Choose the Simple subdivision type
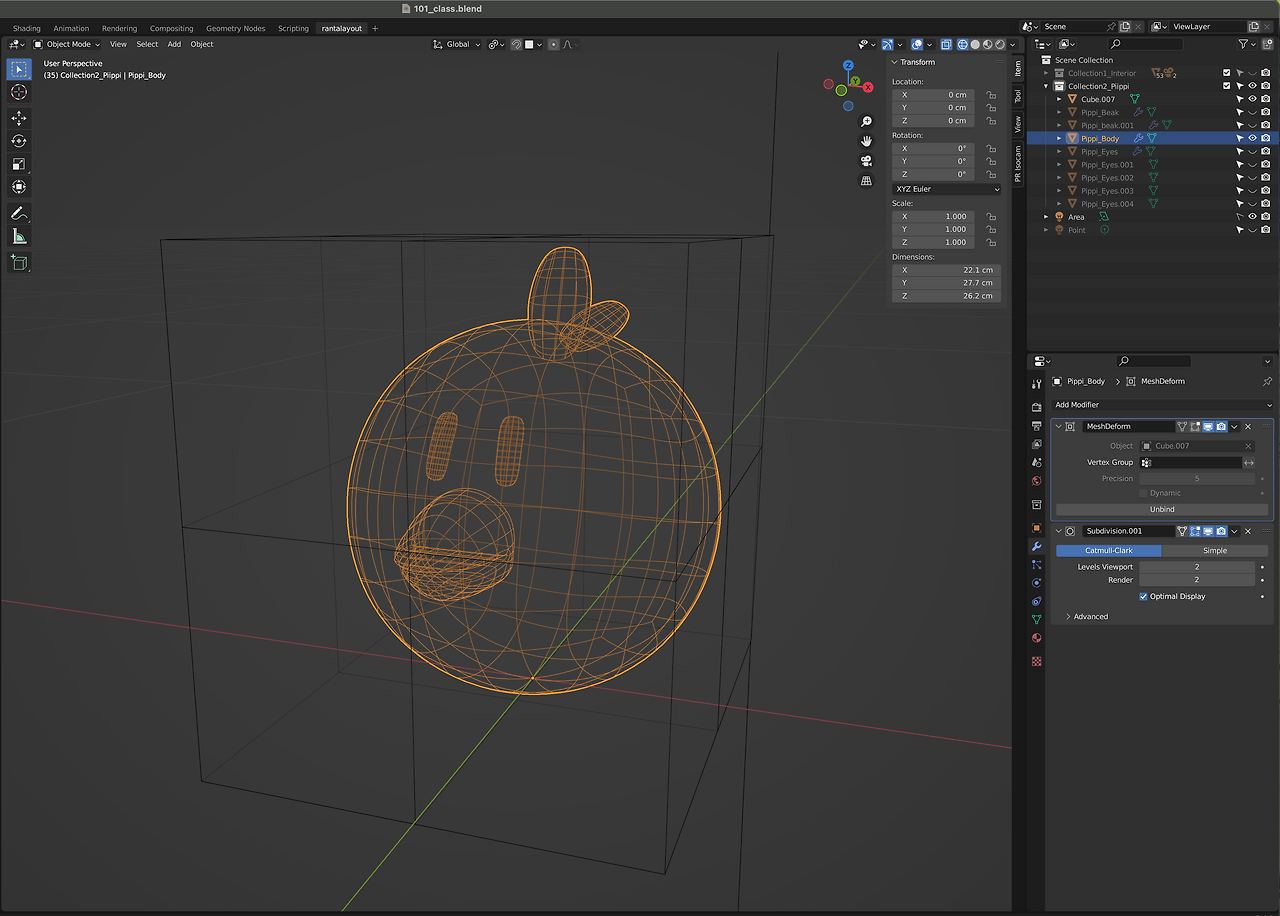The image size is (1280, 916). tap(1214, 551)
